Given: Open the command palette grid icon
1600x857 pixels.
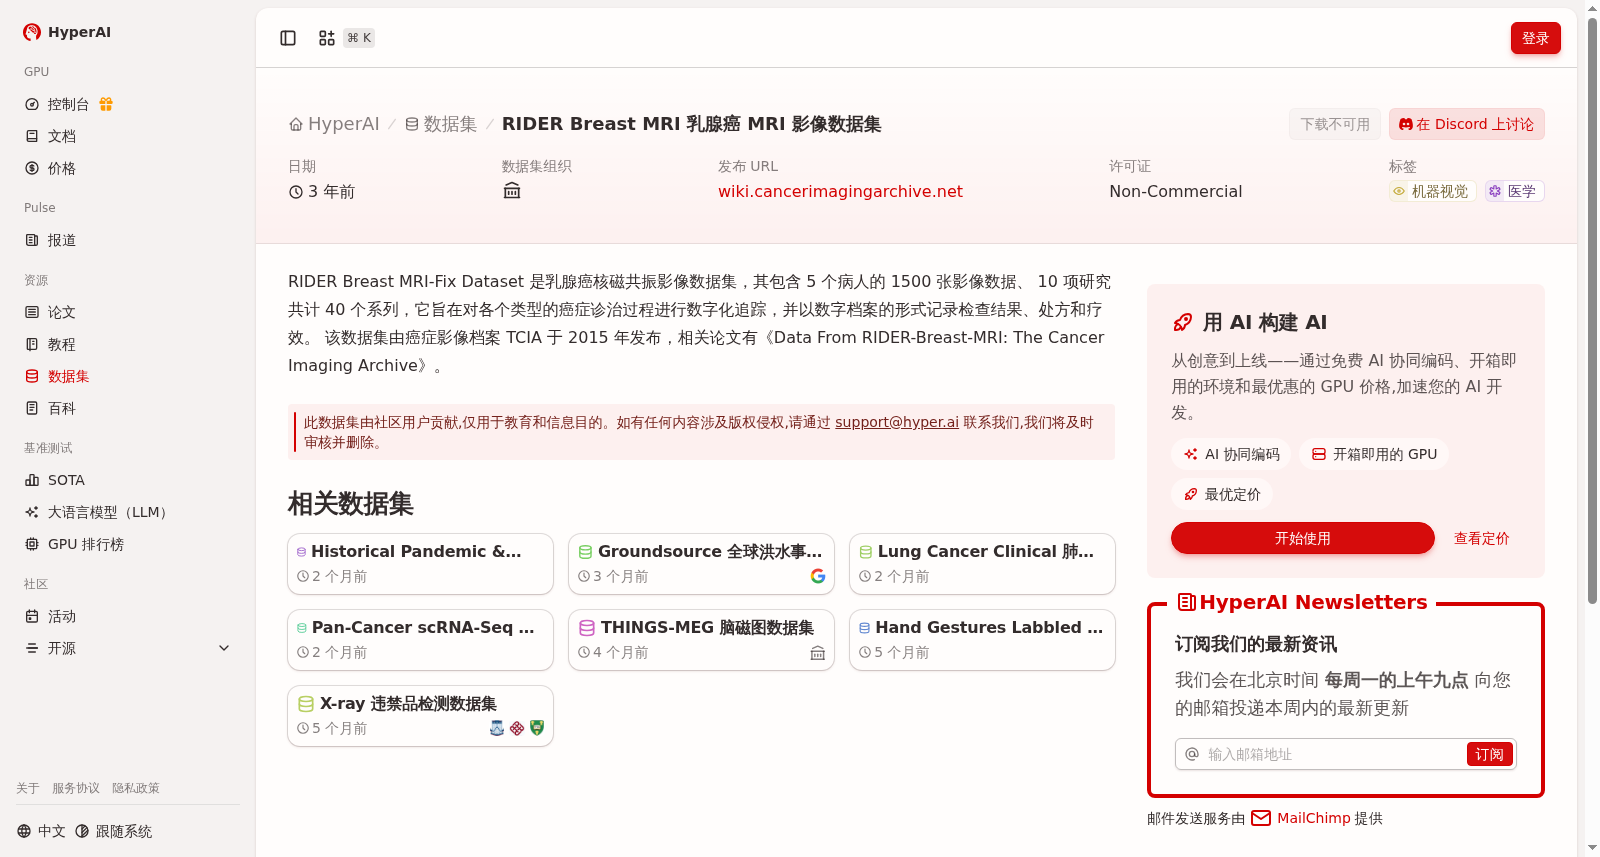Looking at the screenshot, I should 327,38.
